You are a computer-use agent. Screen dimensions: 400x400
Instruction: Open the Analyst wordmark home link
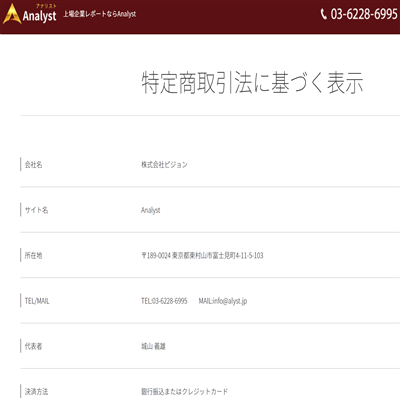39,16
